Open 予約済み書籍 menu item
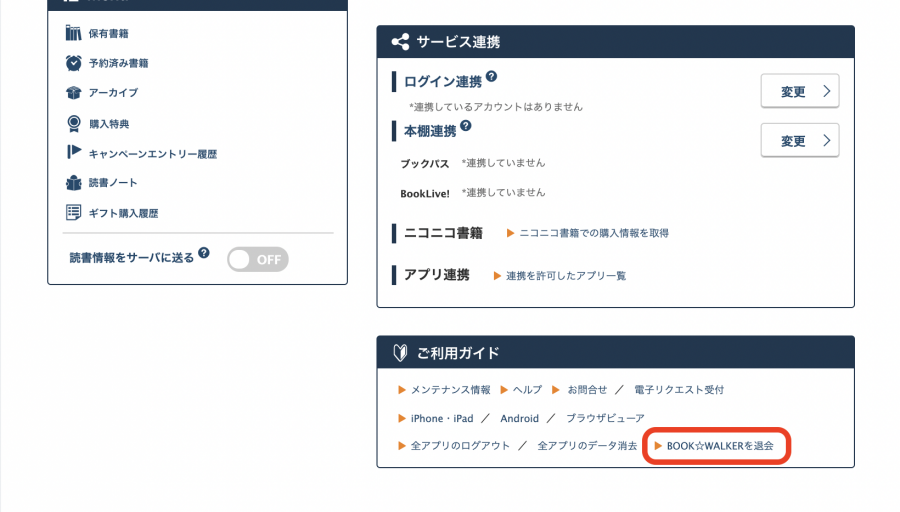This screenshot has height=512, width=900. coord(118,63)
